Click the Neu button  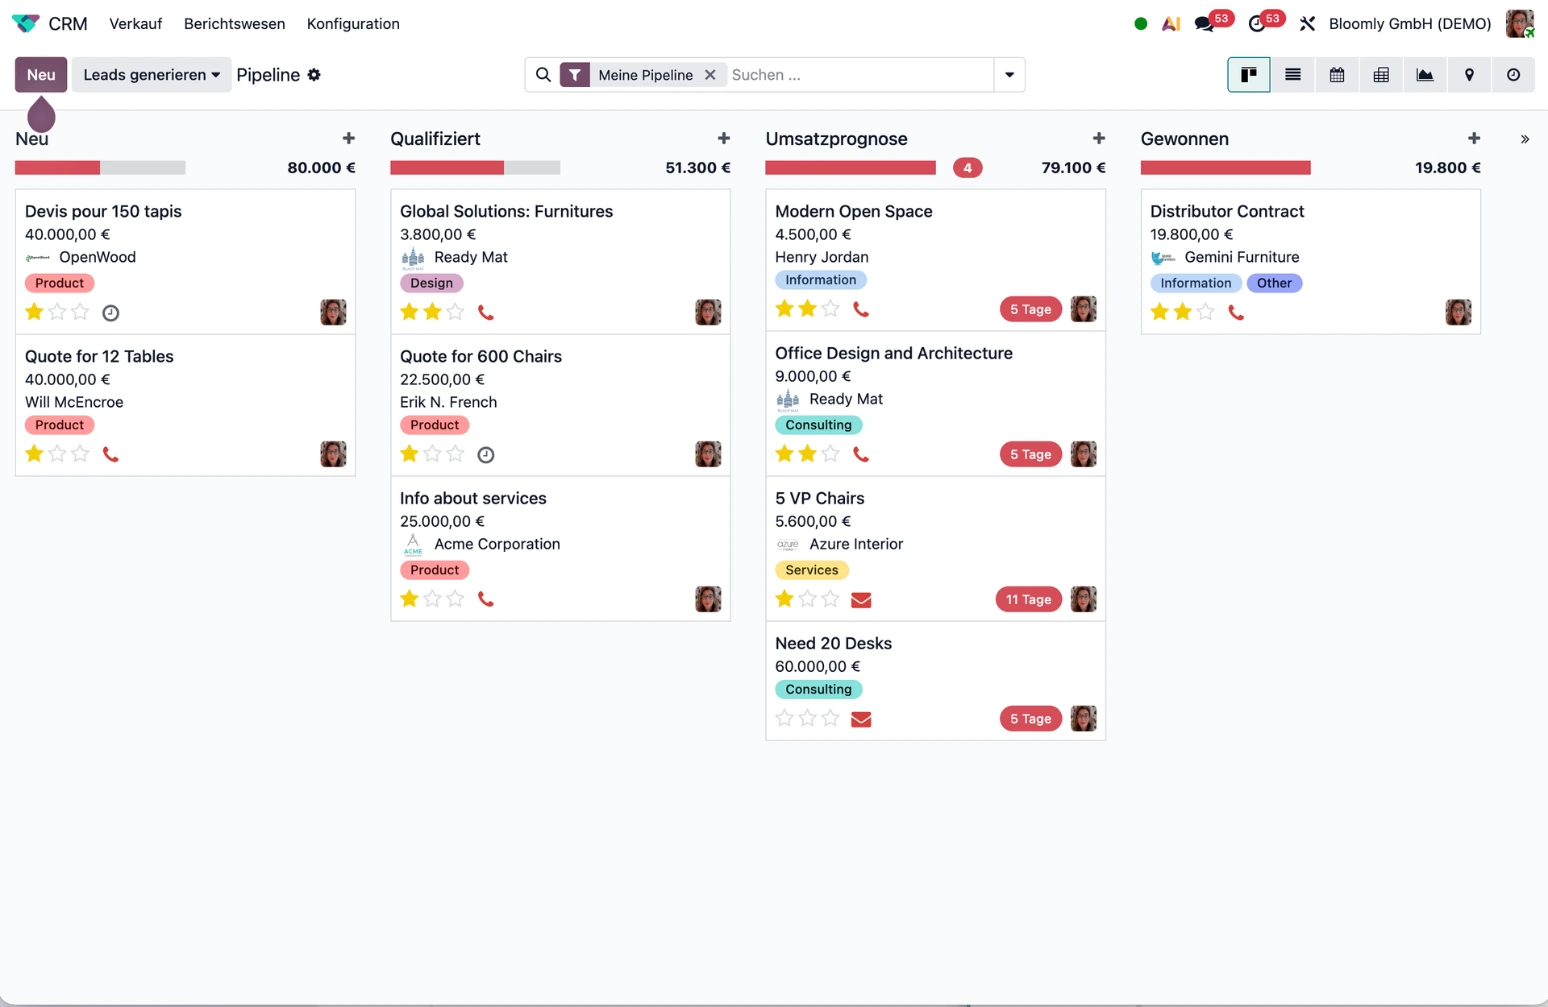click(x=40, y=74)
